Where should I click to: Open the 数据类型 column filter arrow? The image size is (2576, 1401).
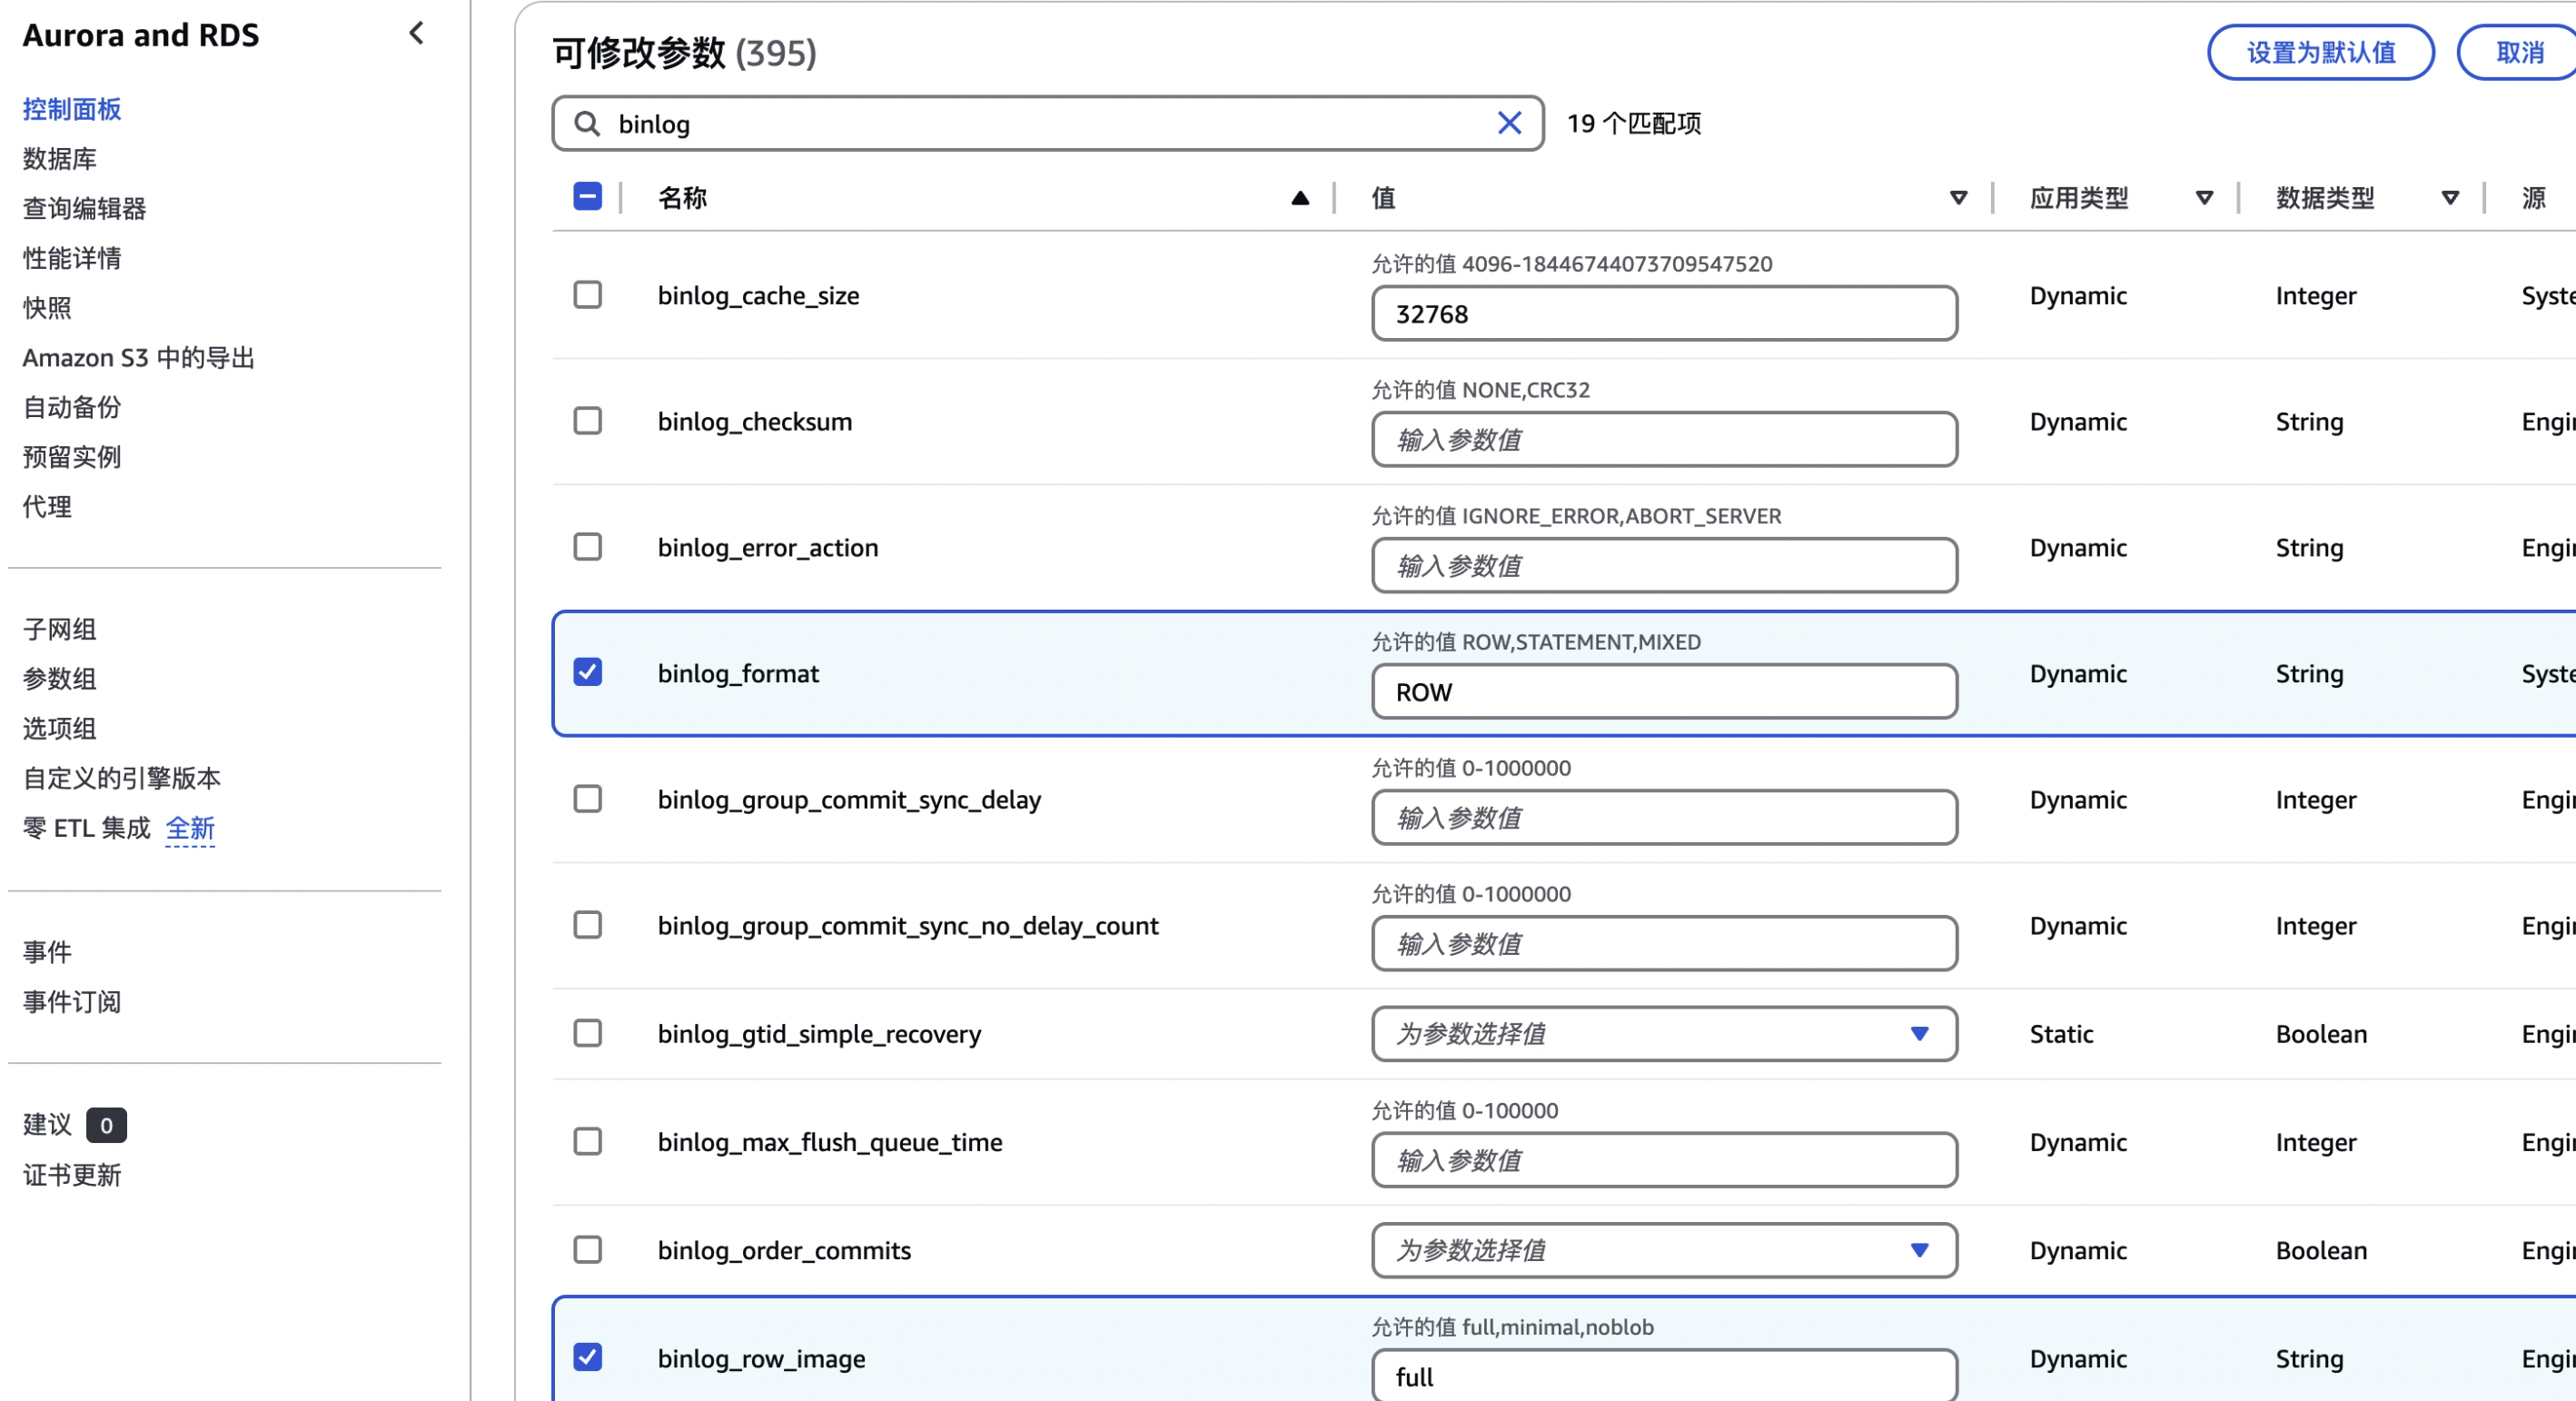pyautogui.click(x=2449, y=198)
